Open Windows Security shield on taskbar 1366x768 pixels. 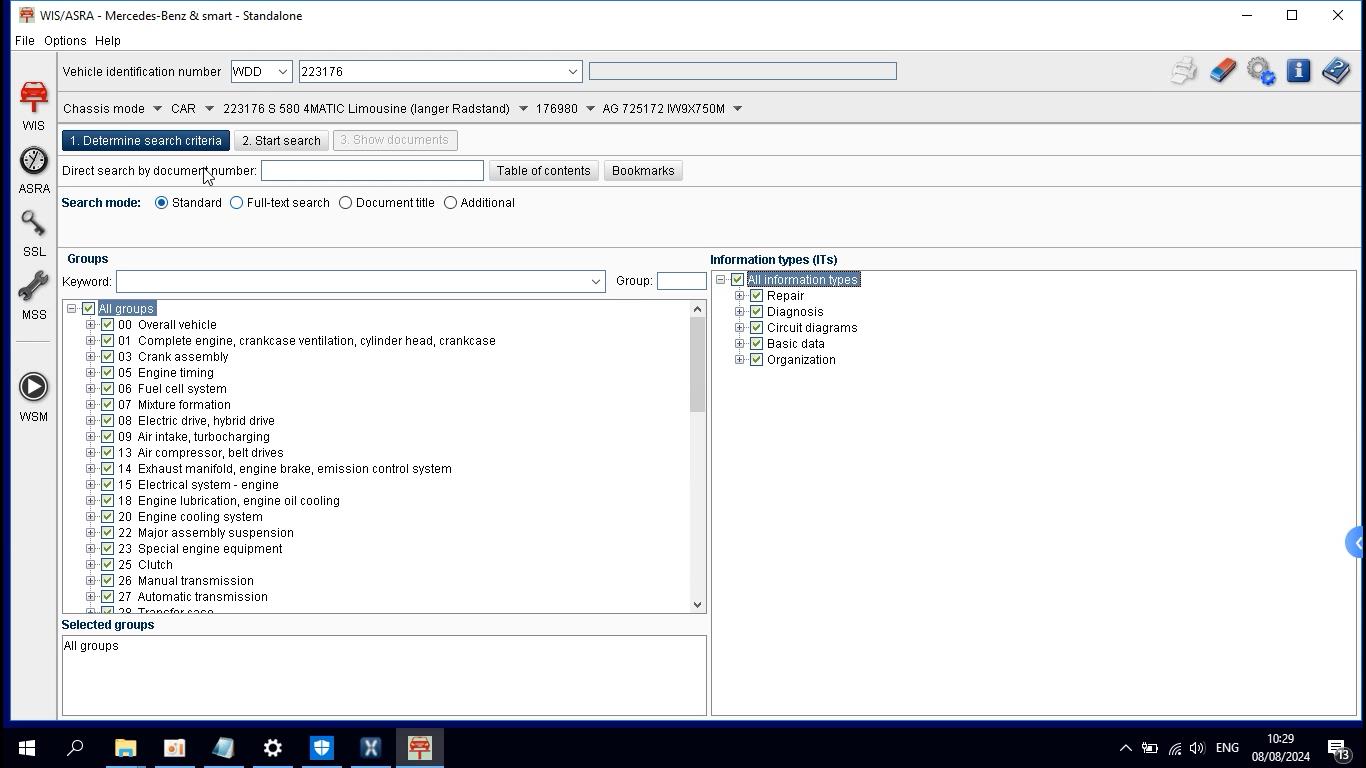tap(321, 748)
